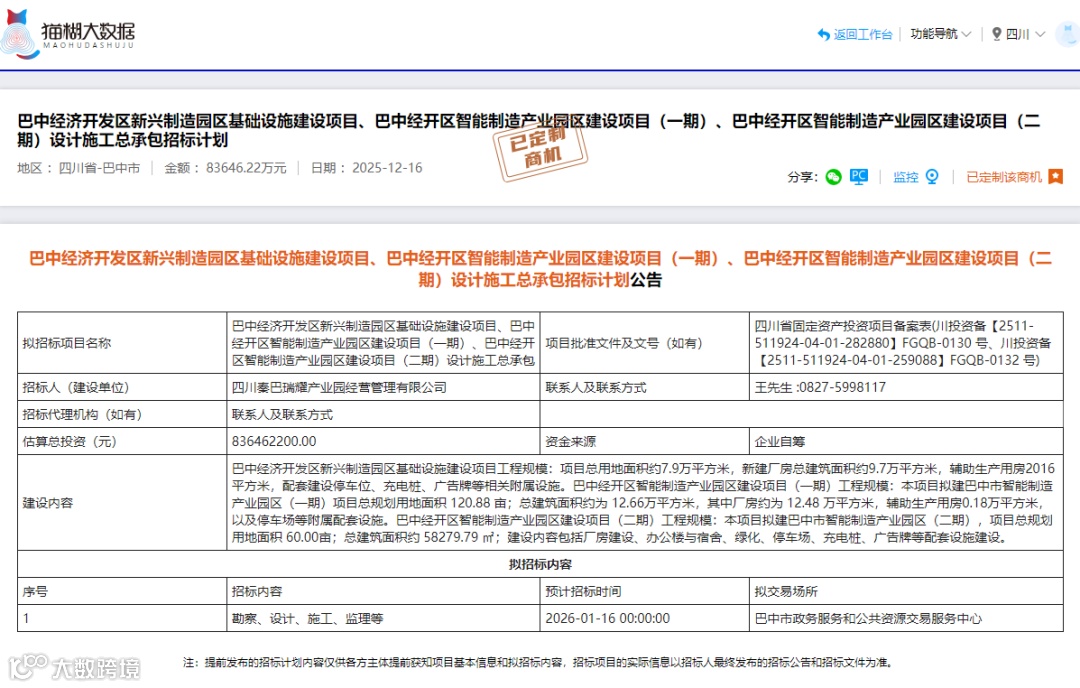
Task: Click the location pin icon beside 四川
Action: pos(996,34)
